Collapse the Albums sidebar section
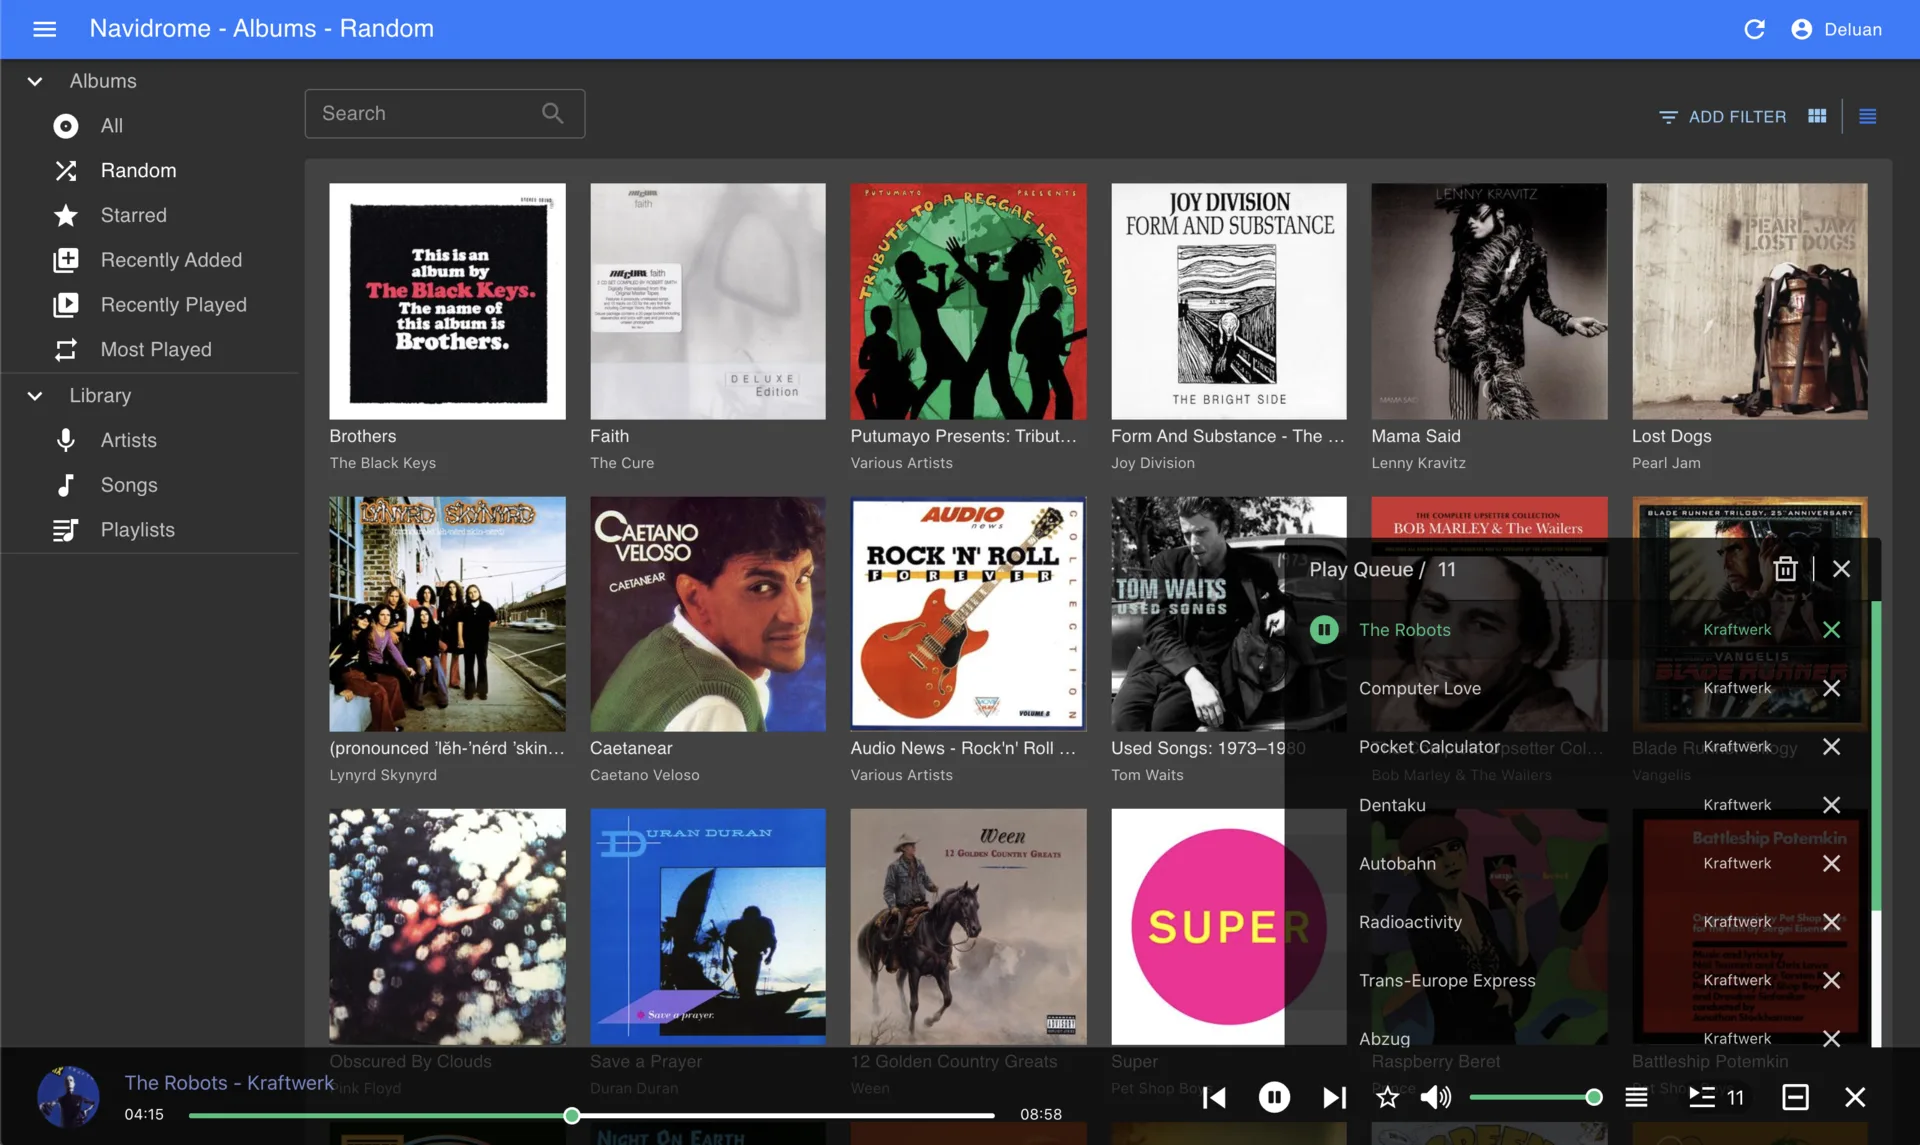 click(x=35, y=81)
